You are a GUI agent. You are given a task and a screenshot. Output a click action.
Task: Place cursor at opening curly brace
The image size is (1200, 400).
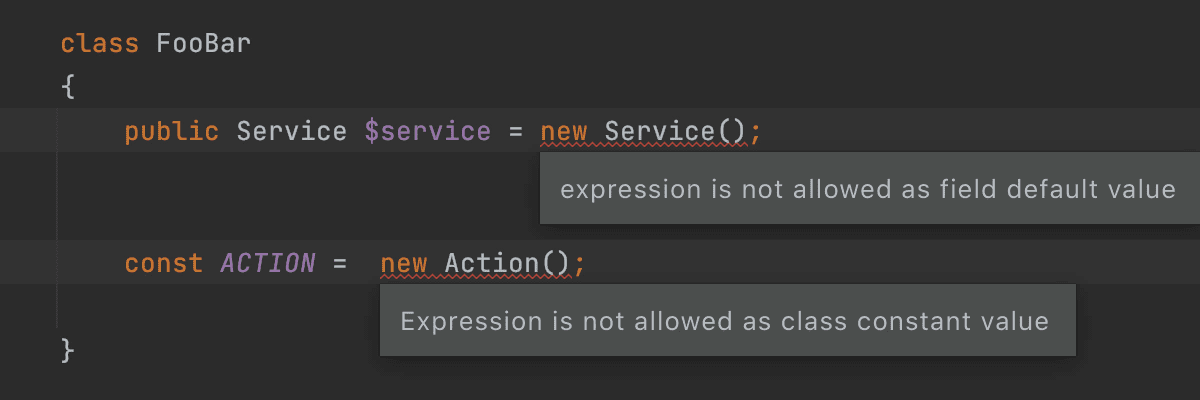[x=68, y=87]
